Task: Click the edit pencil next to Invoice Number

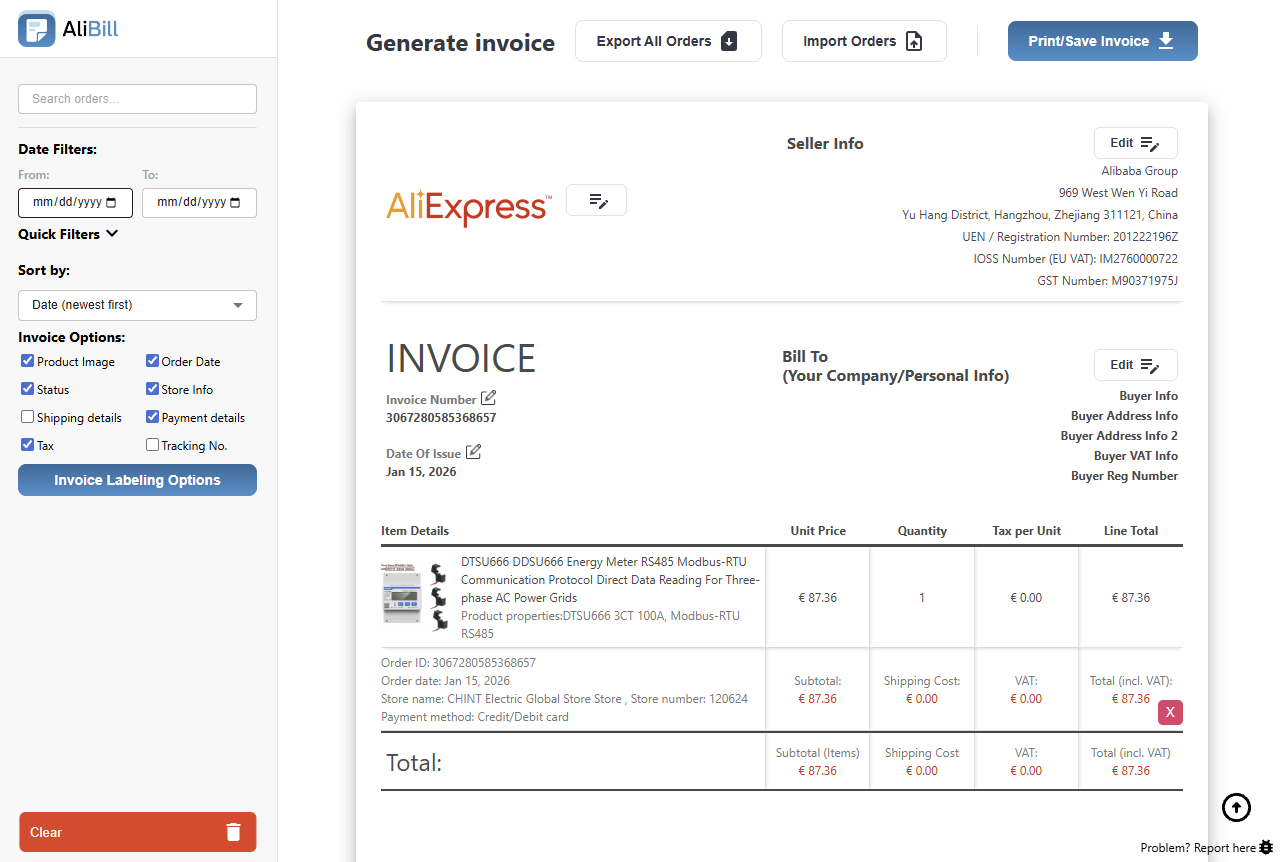Action: [487, 397]
